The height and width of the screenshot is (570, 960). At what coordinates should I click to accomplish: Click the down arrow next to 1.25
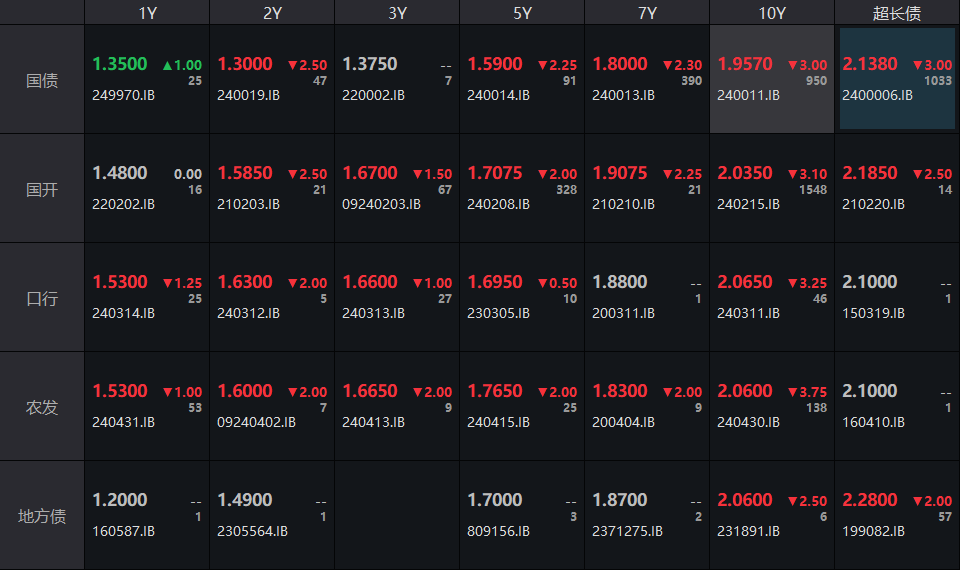tap(168, 283)
